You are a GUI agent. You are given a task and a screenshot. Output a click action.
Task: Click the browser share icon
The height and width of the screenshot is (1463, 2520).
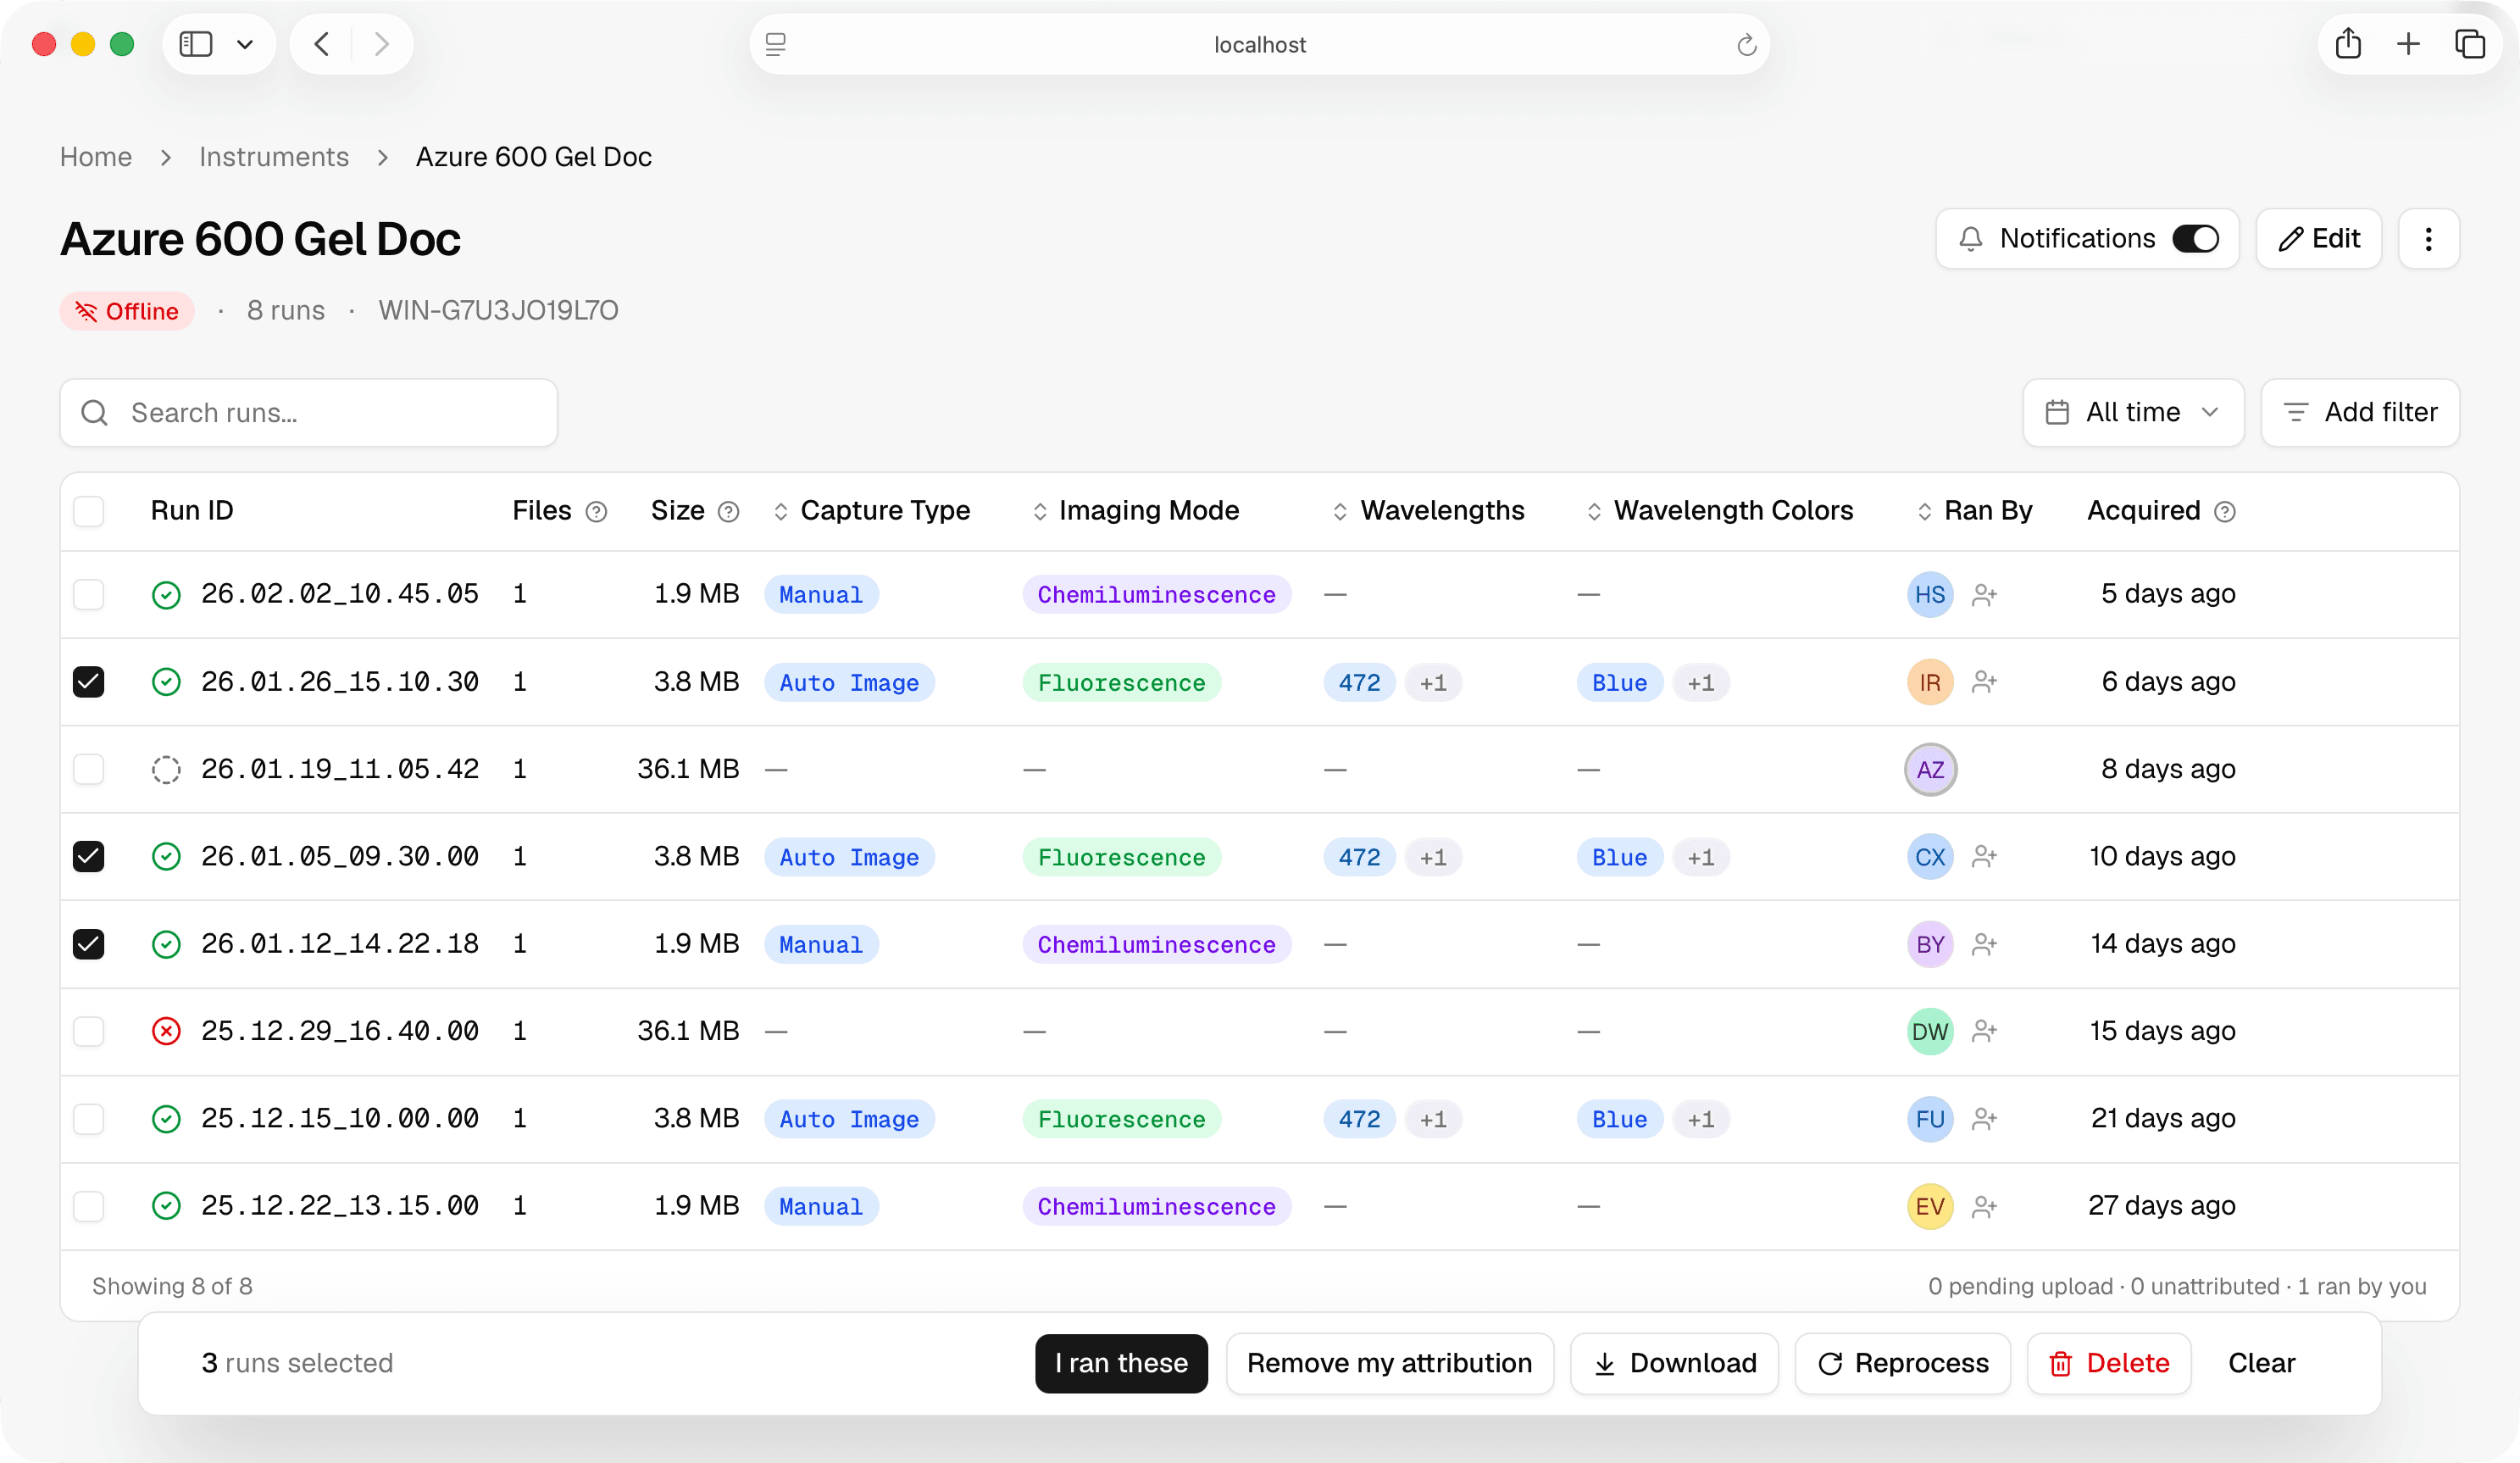point(2348,44)
